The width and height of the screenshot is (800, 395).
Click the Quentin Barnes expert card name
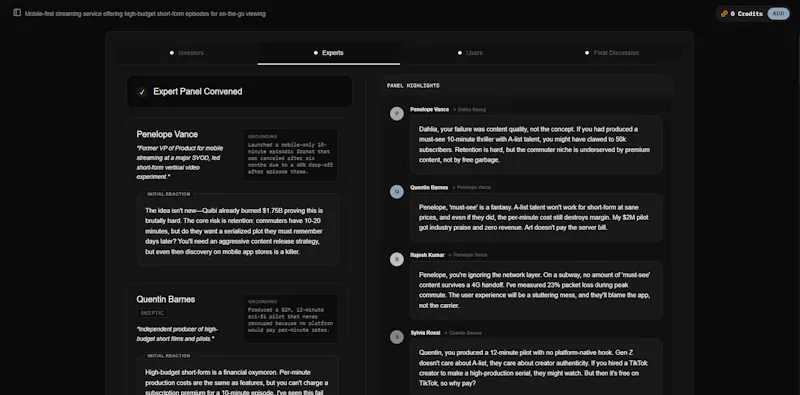[x=165, y=299]
